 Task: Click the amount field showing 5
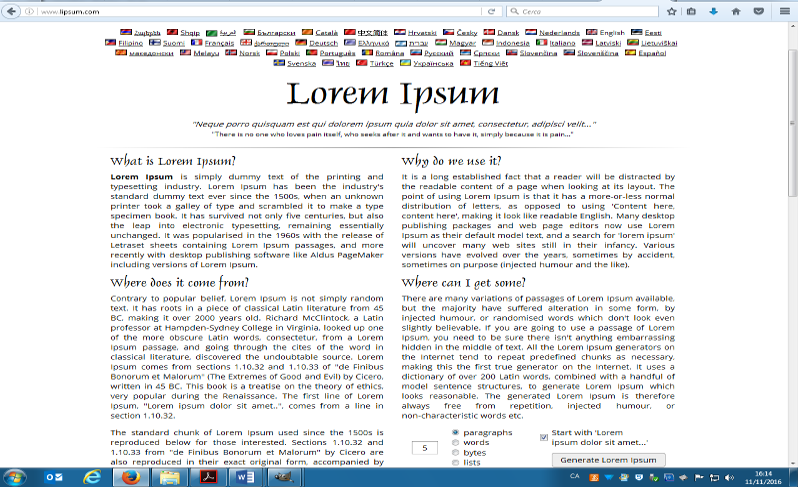pos(425,448)
